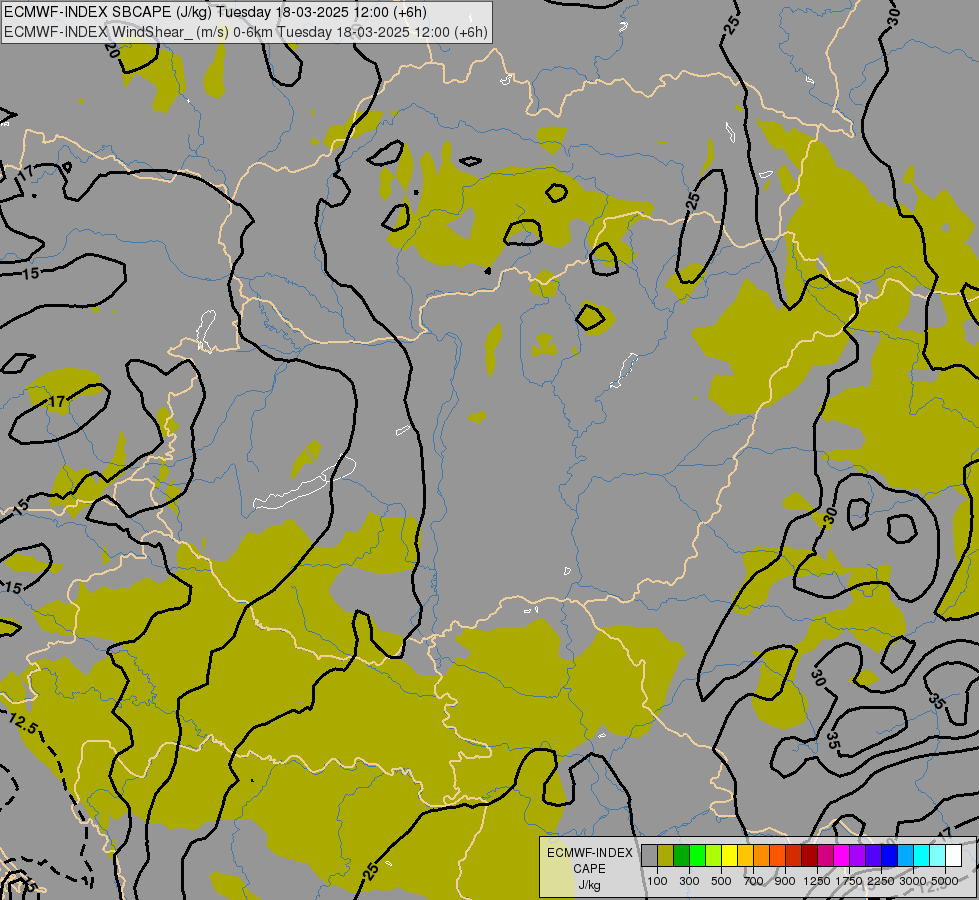Select the cyan legend swatch
The width and height of the screenshot is (979, 900).
921,855
